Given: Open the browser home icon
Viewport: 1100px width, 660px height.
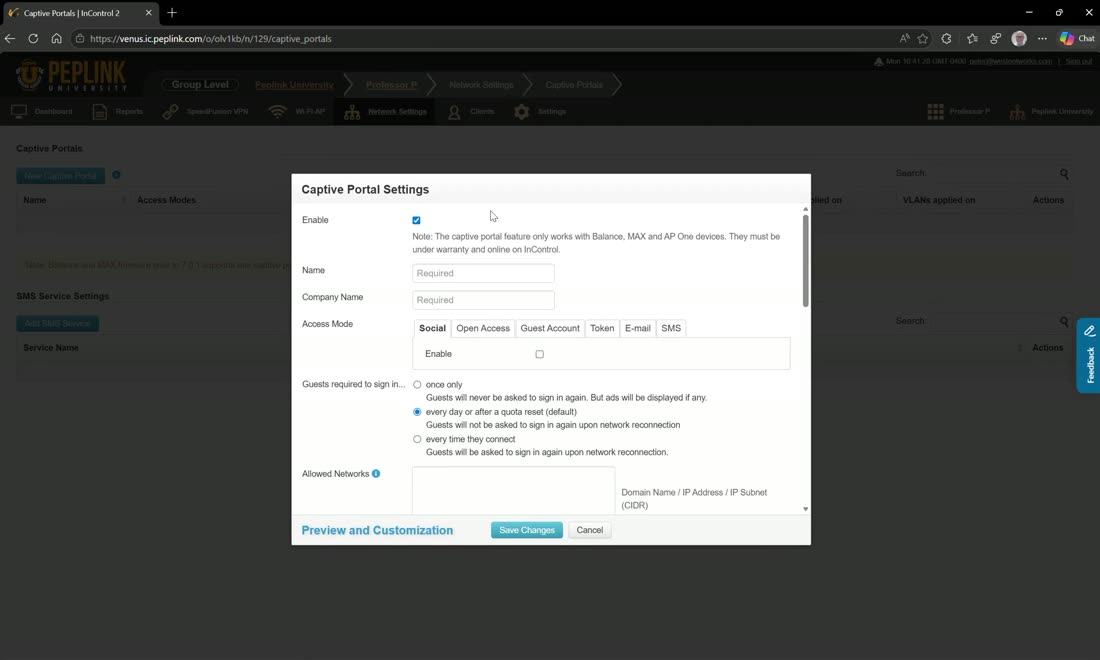Looking at the screenshot, I should point(56,39).
